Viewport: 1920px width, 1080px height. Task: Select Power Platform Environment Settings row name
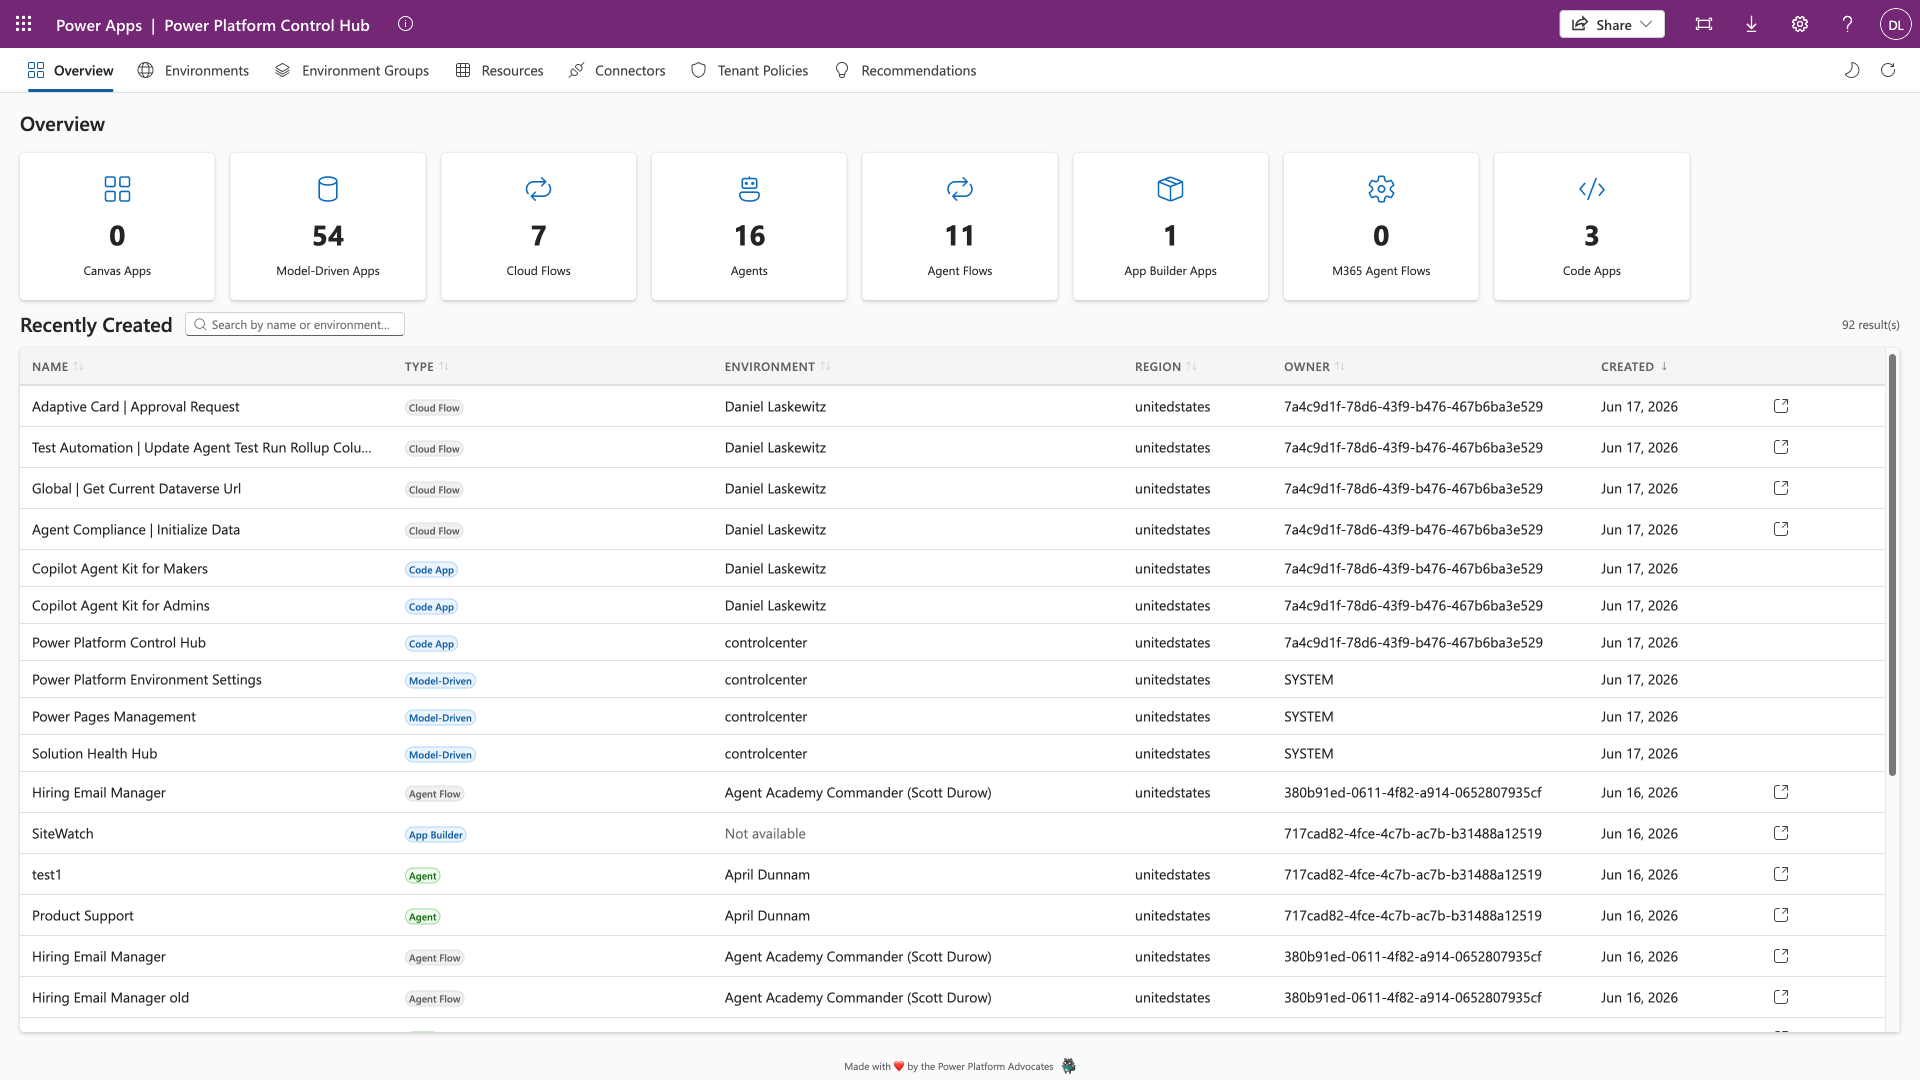click(147, 680)
